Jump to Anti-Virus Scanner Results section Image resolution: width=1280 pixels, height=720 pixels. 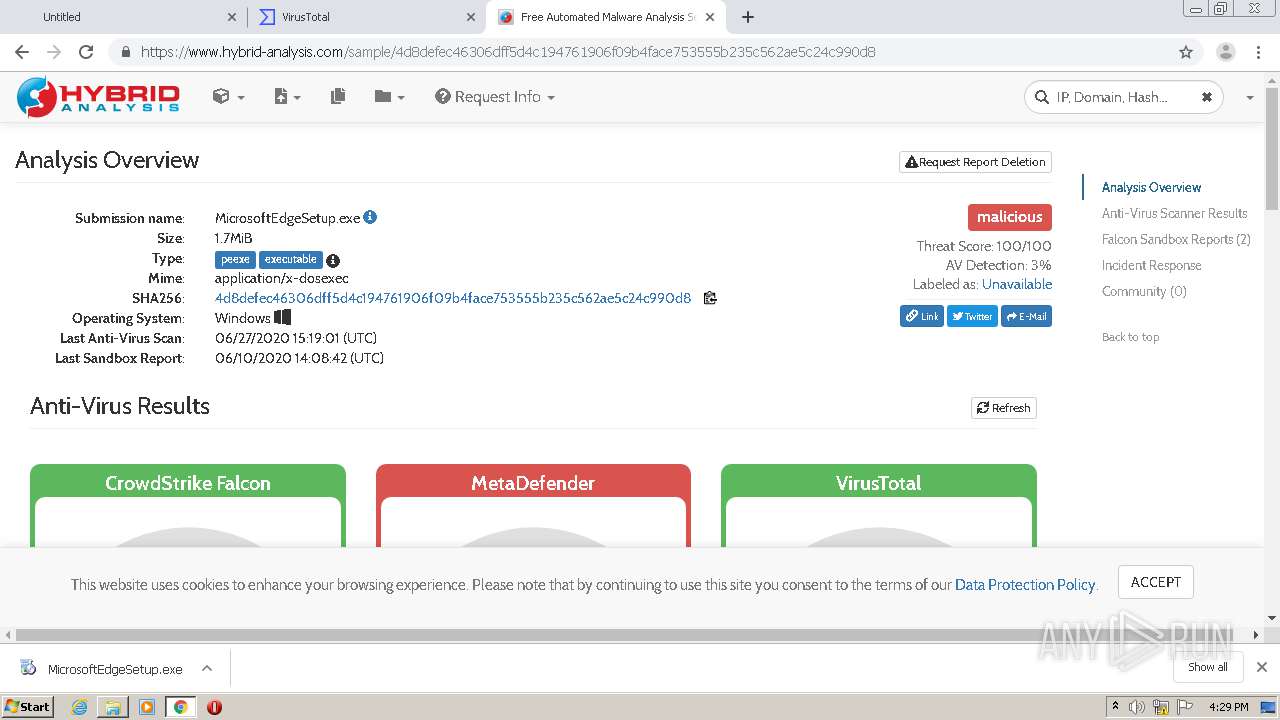click(1174, 213)
